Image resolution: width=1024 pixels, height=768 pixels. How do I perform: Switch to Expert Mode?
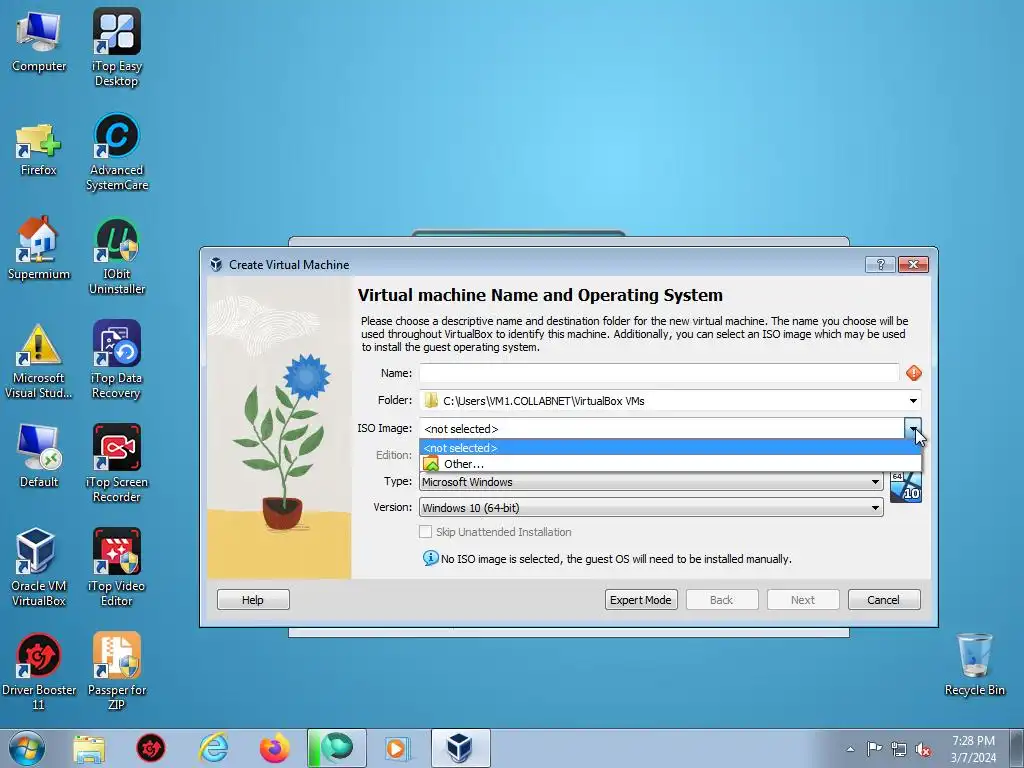coord(641,600)
